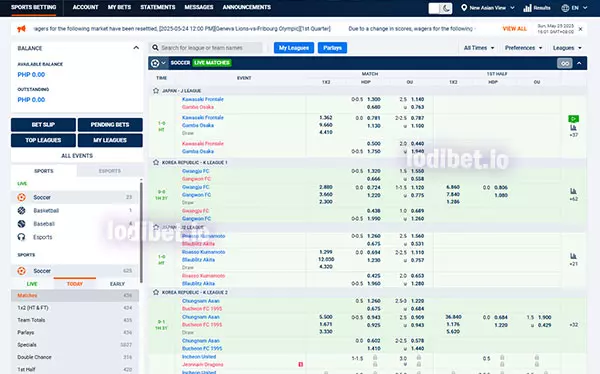
Task: Select the 36.840 first half 1X2 odds
Action: 453,317
